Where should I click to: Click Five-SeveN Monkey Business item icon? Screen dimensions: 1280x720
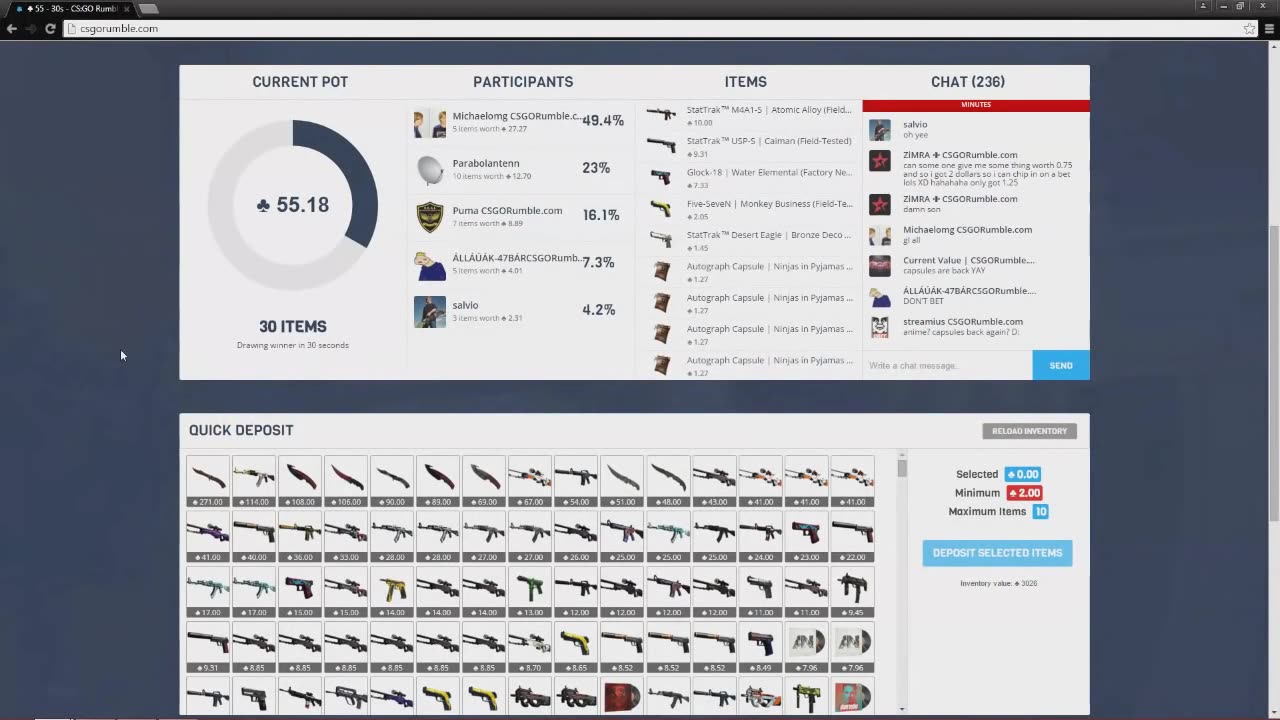661,208
